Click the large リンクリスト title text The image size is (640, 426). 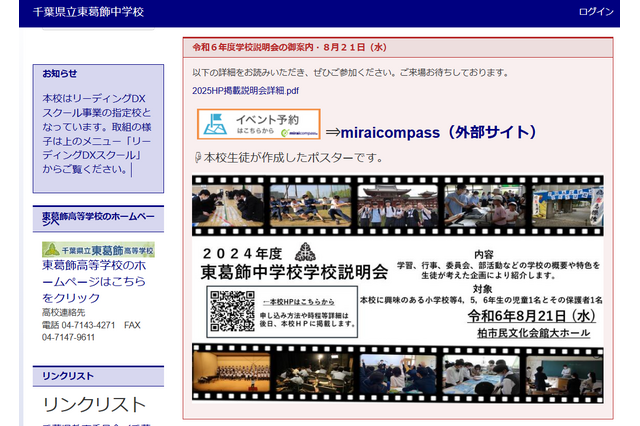point(94,405)
